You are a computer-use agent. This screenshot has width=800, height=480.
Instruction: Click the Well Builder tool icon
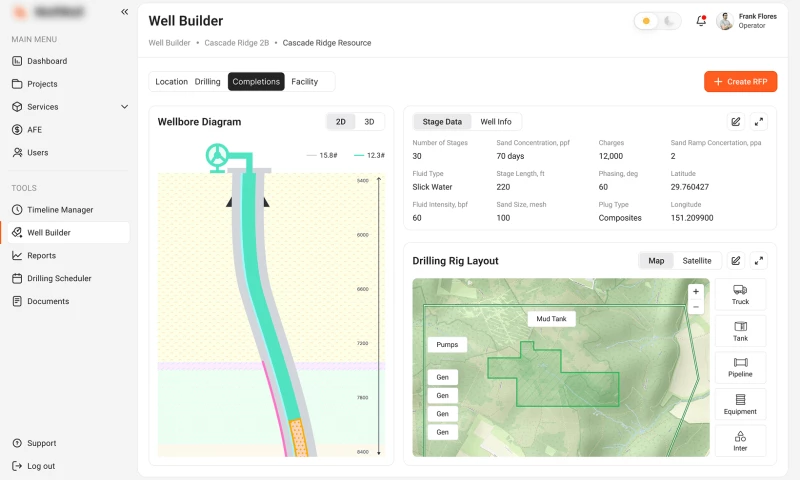(x=17, y=233)
